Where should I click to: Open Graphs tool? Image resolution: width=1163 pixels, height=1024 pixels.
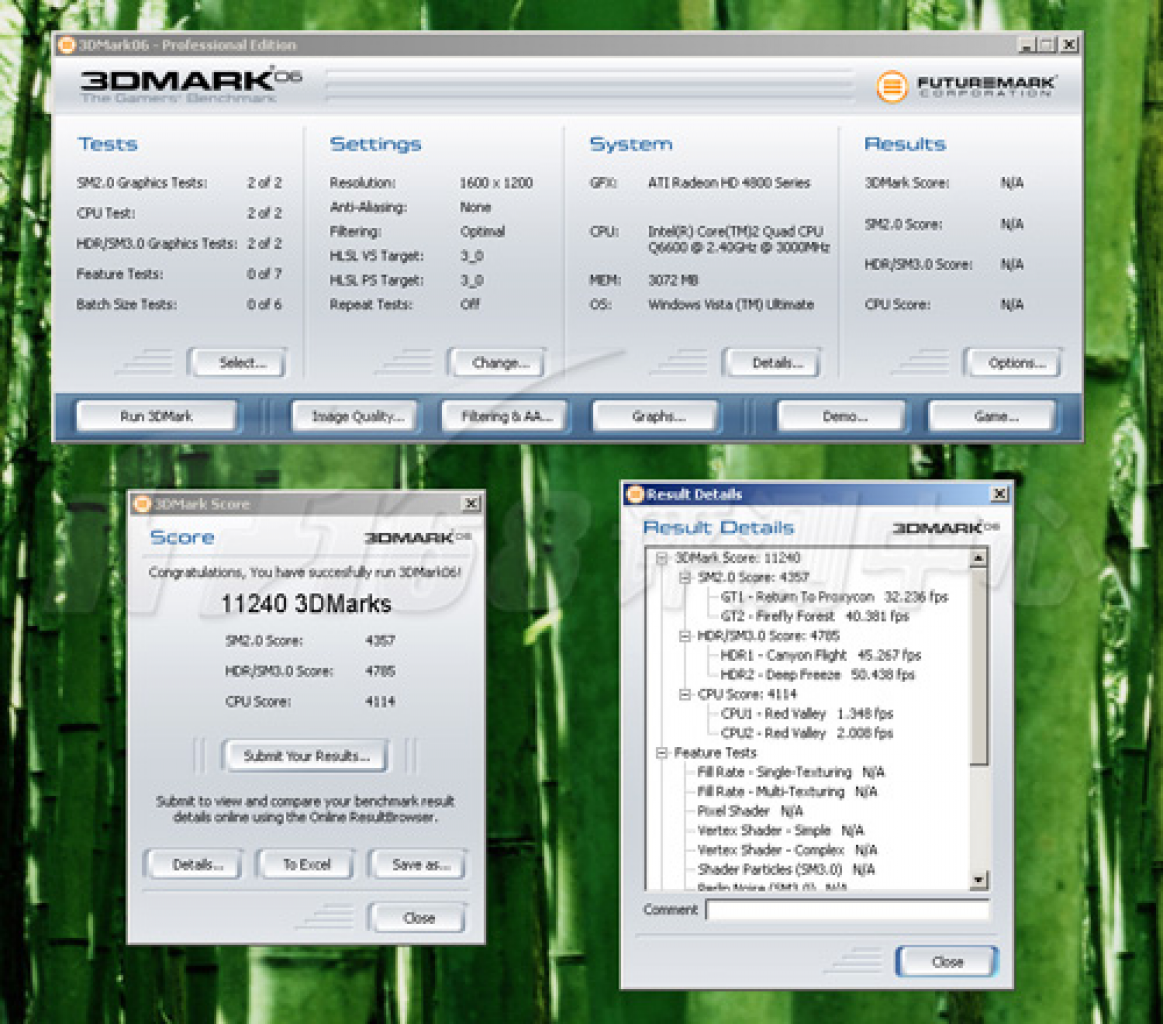pos(656,416)
